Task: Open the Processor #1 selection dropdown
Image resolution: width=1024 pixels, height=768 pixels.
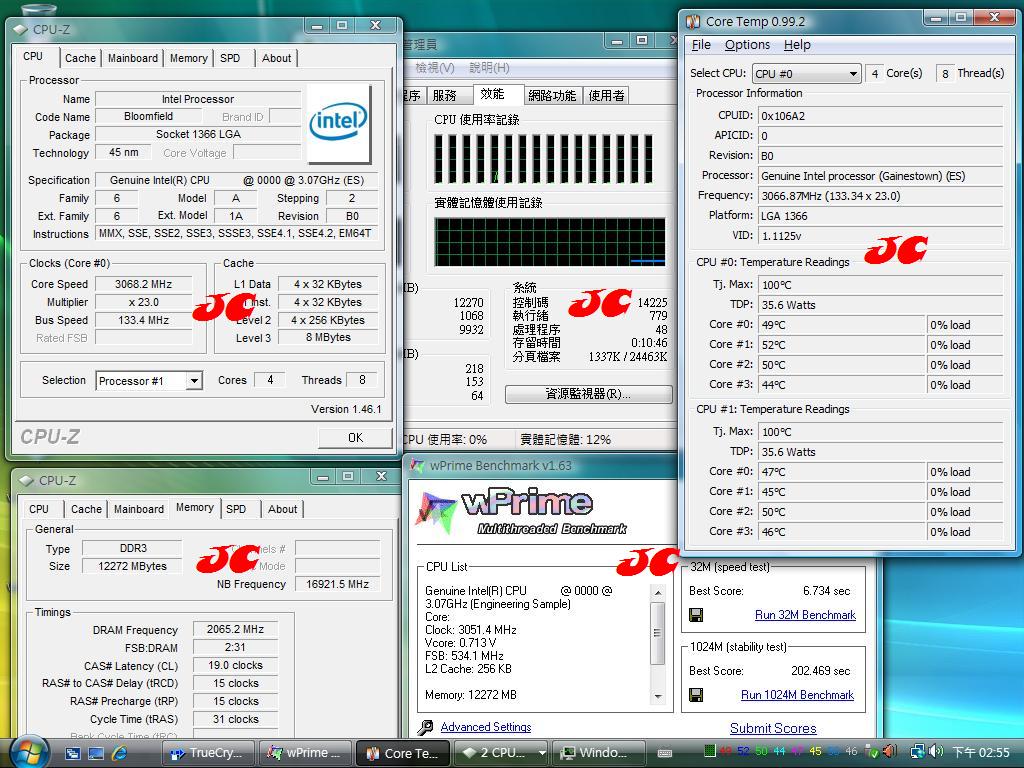Action: coord(149,381)
